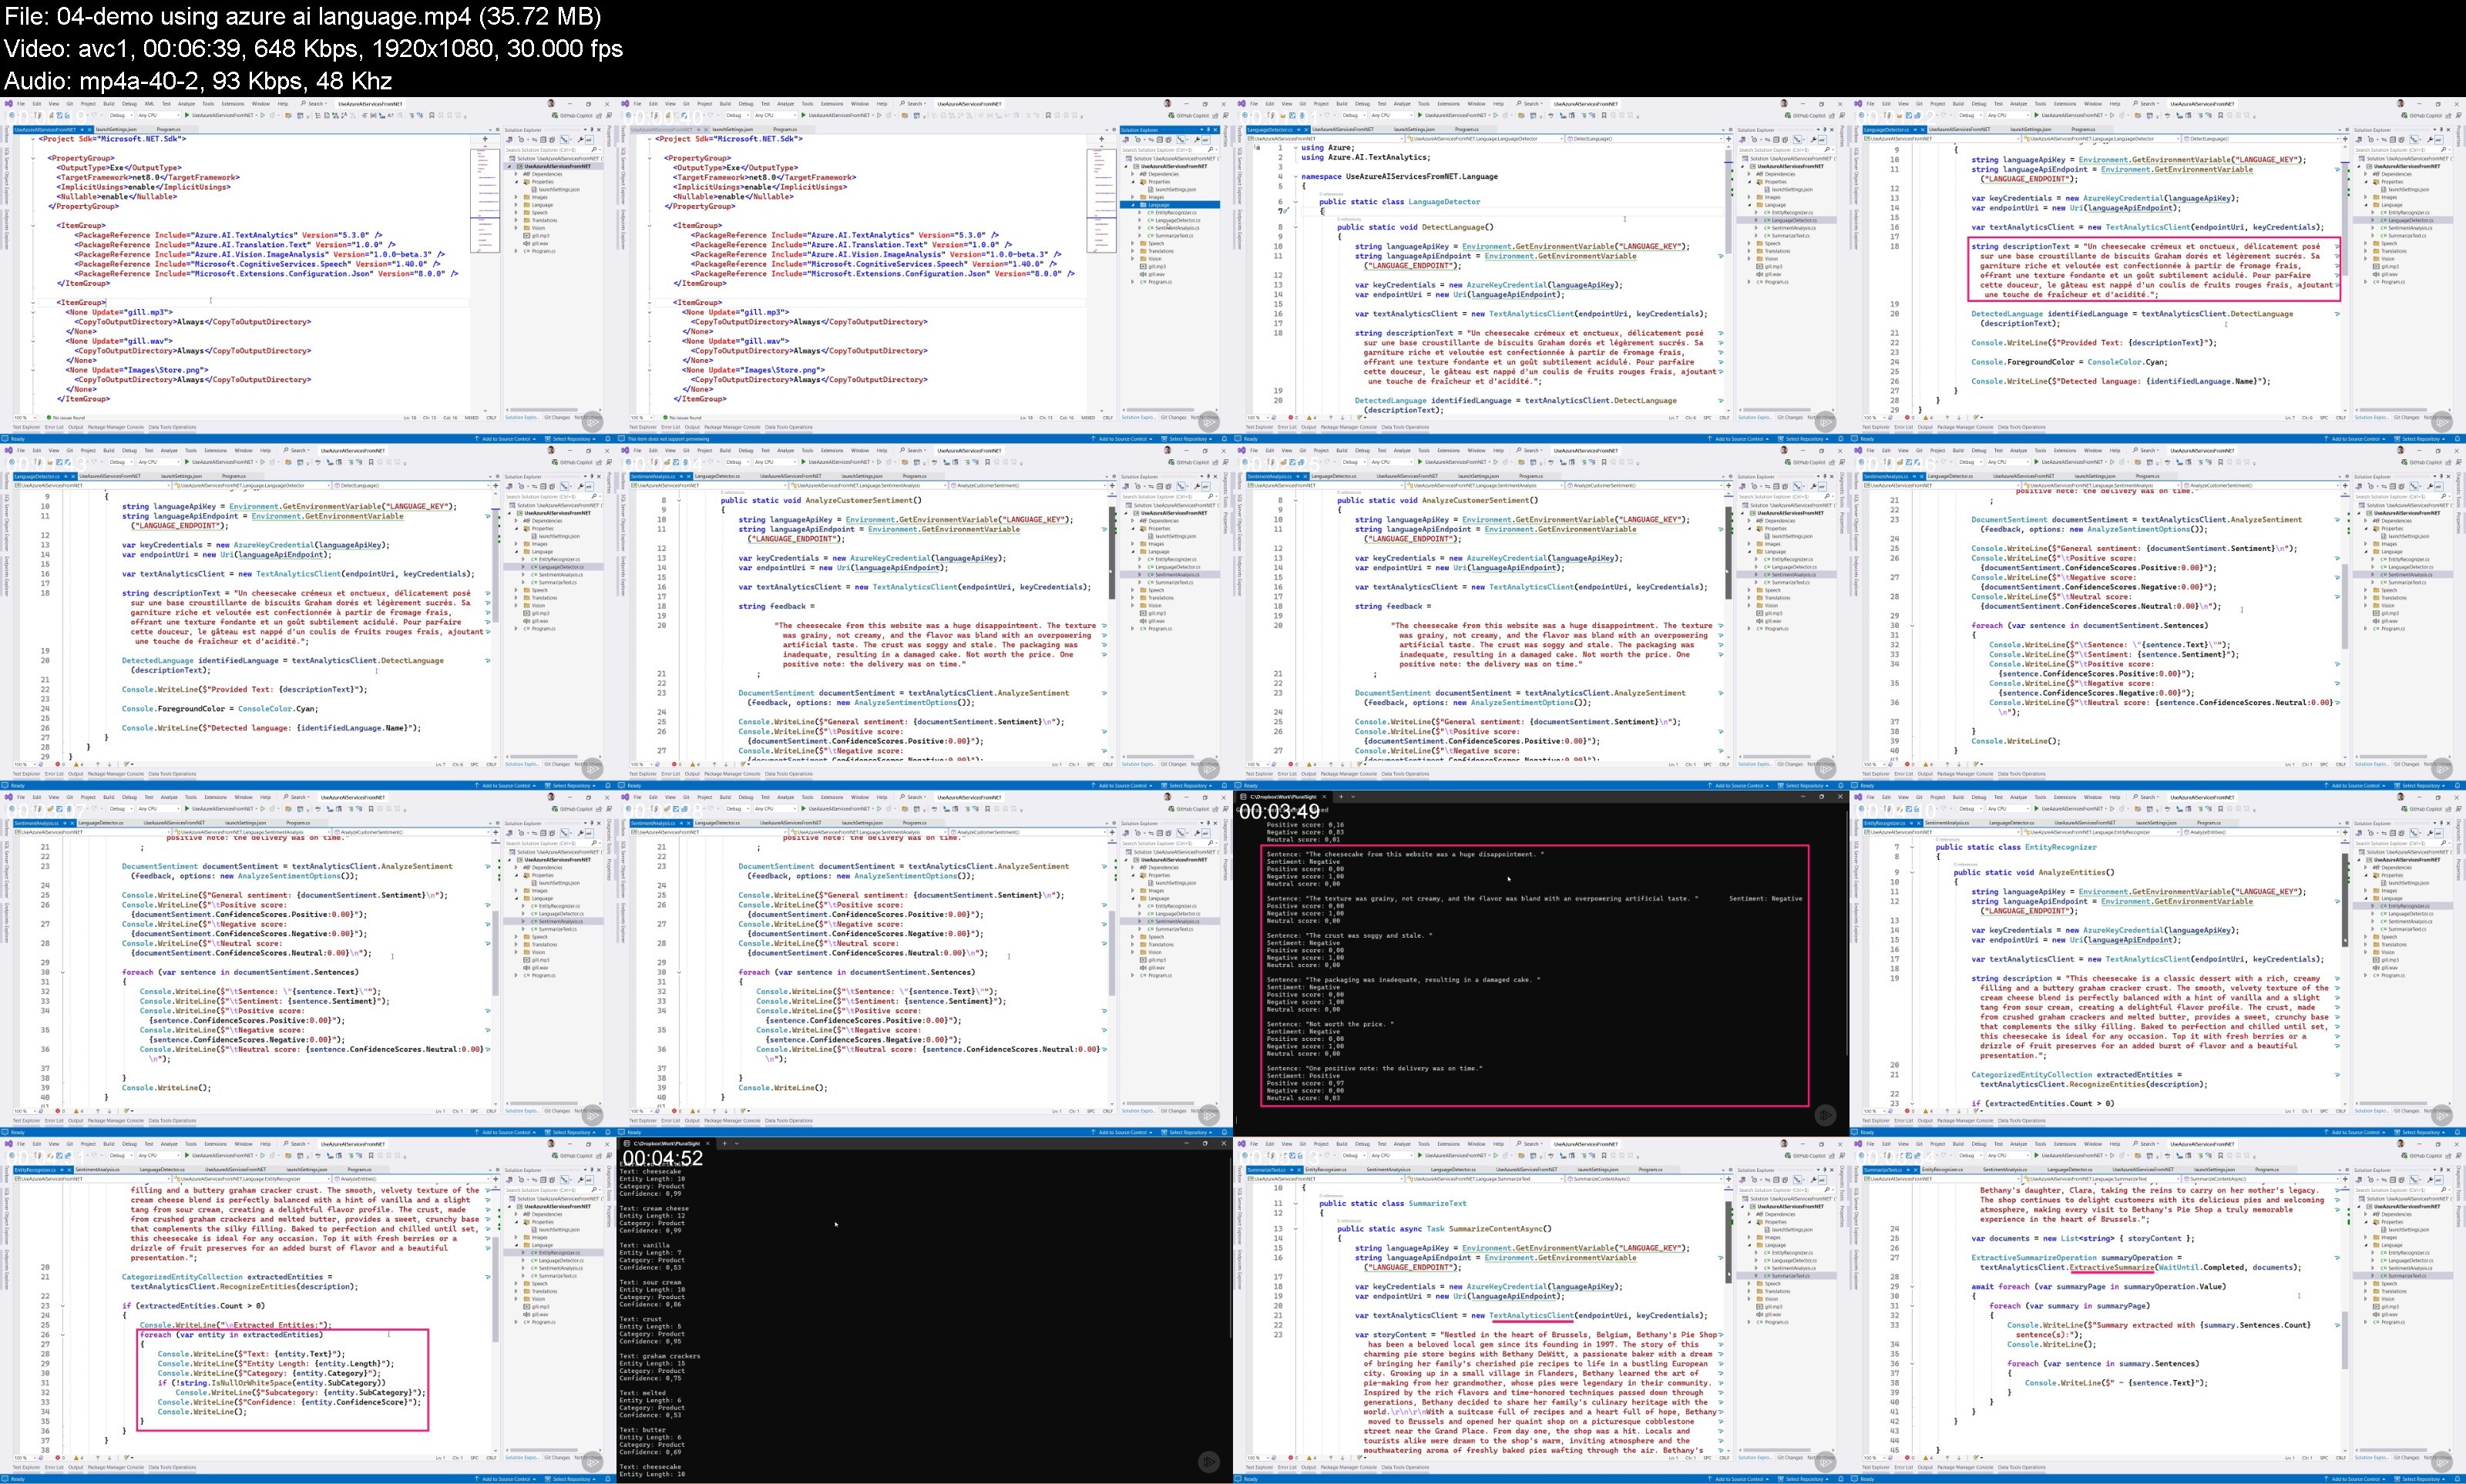Click Start Debugging green arrow in first thumbnail
This screenshot has height=1484, width=2466.
pos(187,115)
